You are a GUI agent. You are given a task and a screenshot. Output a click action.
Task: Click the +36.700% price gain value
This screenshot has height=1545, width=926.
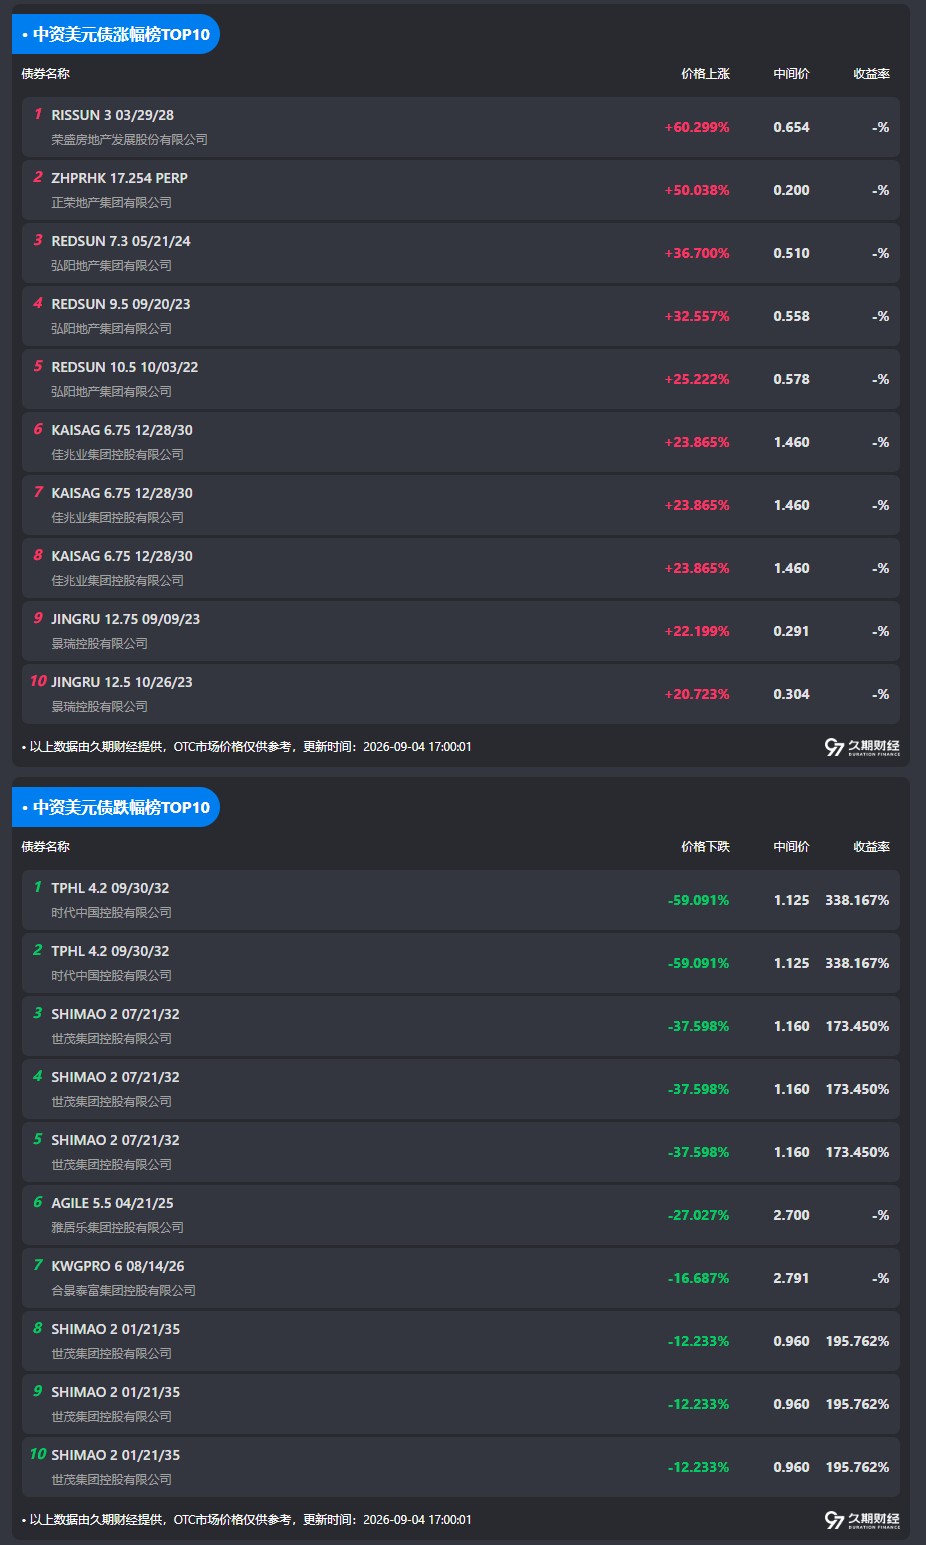coord(697,254)
